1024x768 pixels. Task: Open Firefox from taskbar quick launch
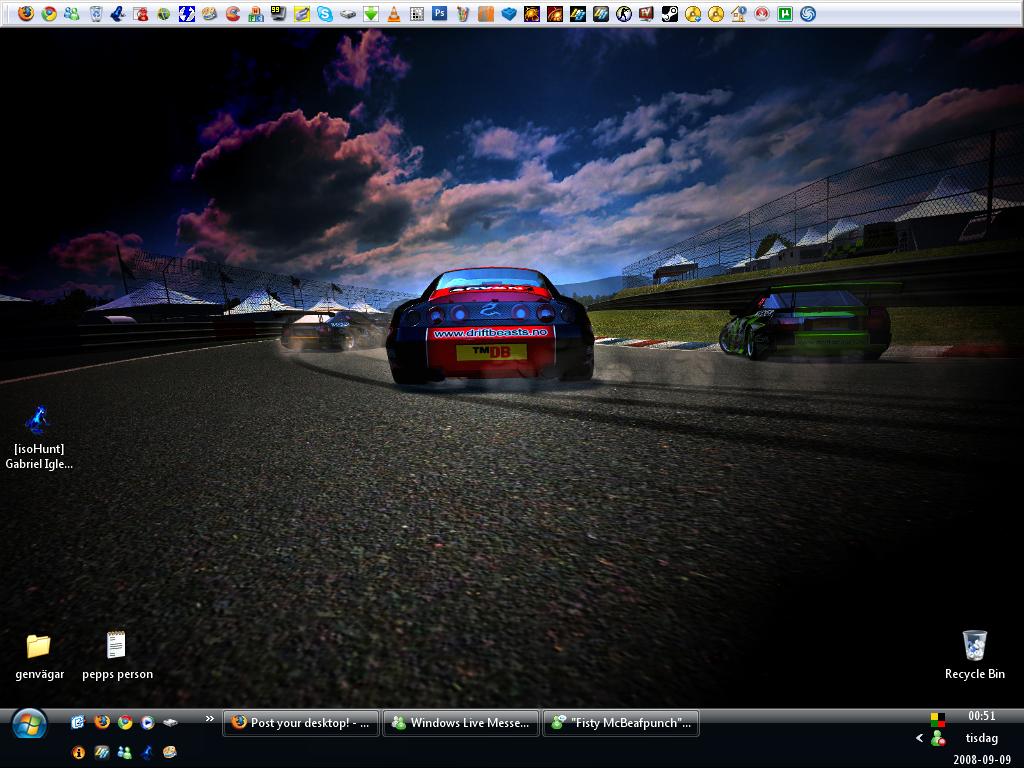click(102, 722)
